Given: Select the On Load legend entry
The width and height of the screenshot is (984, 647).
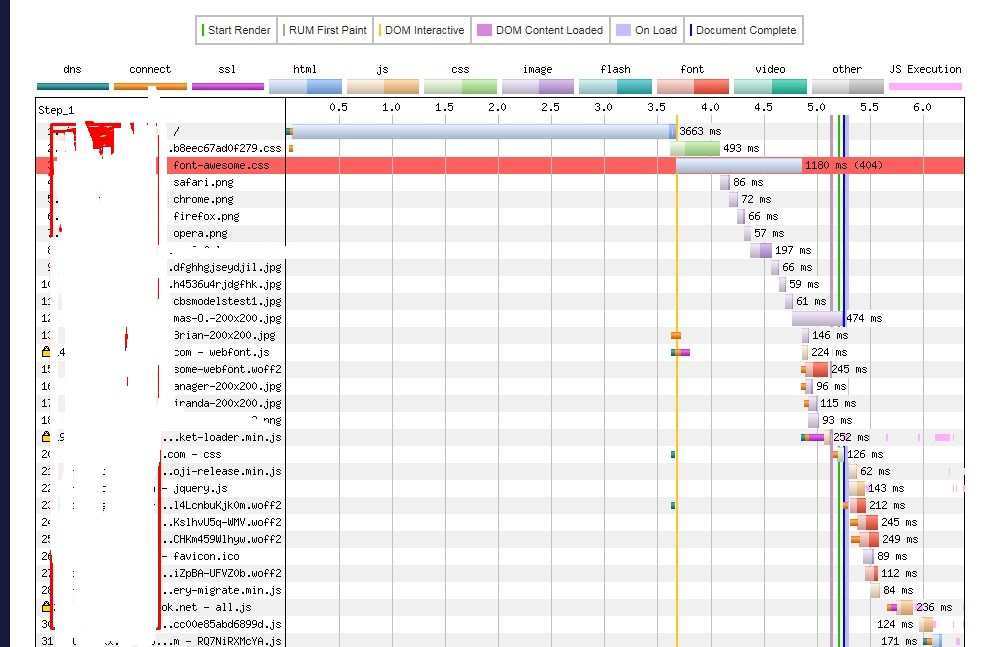Looking at the screenshot, I should pyautogui.click(x=647, y=30).
